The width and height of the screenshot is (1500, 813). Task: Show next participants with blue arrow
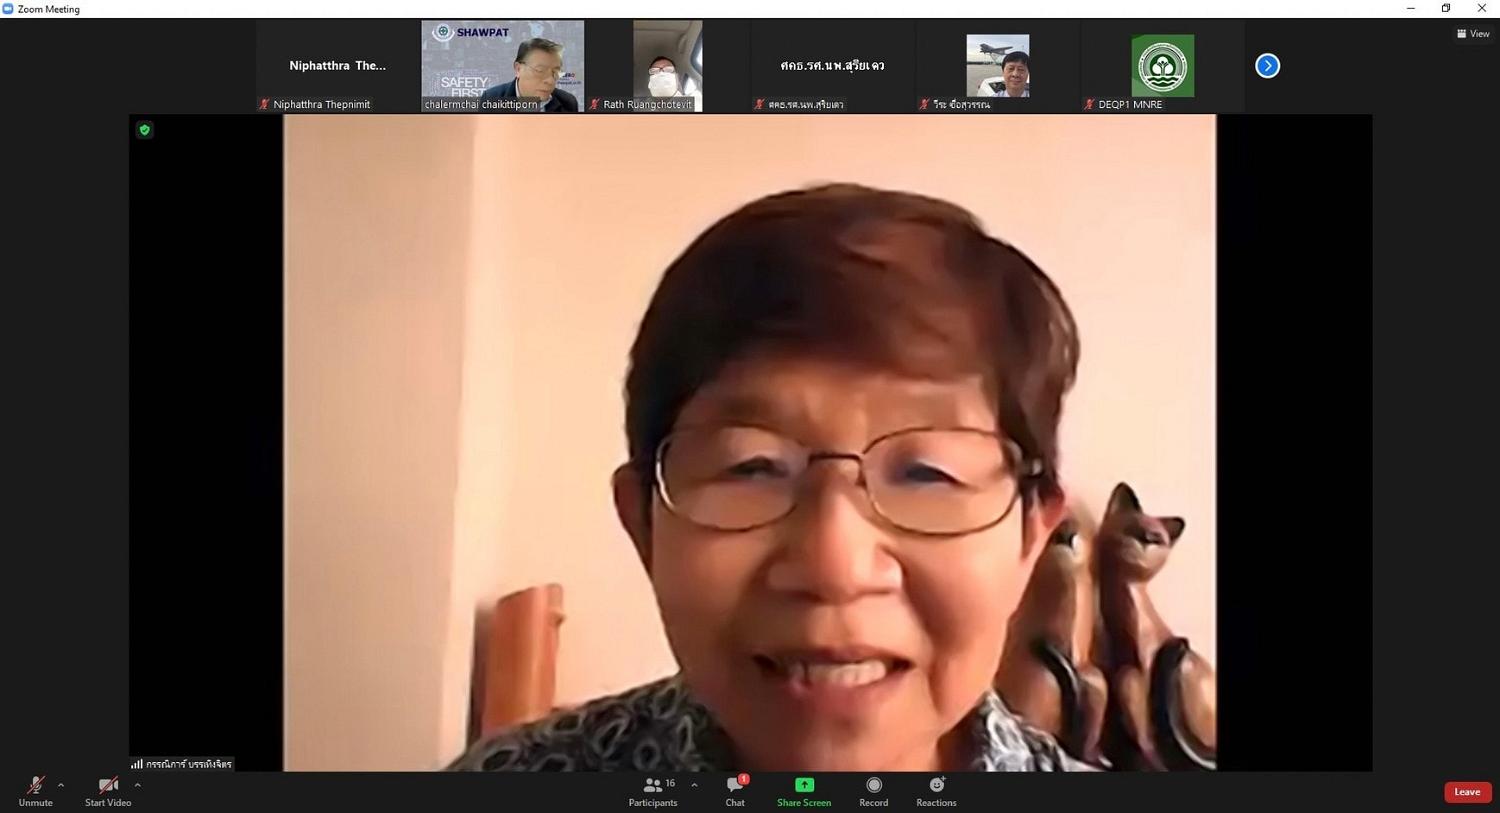pyautogui.click(x=1267, y=66)
